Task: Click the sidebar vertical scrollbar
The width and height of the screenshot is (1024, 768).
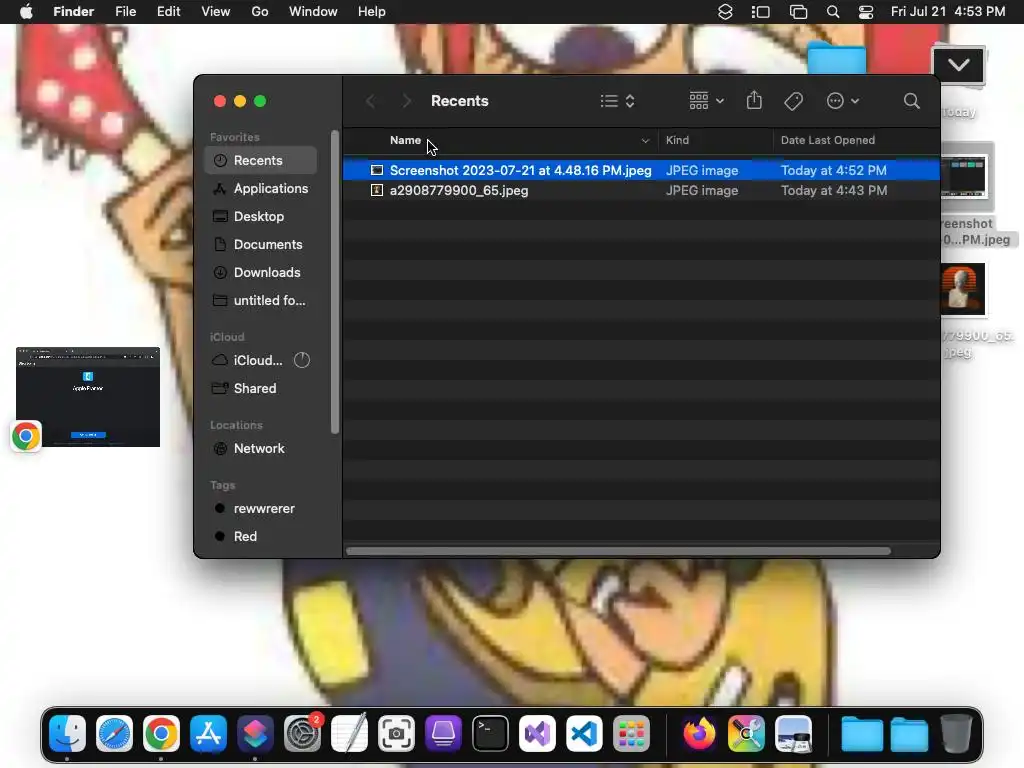Action: 335,282
